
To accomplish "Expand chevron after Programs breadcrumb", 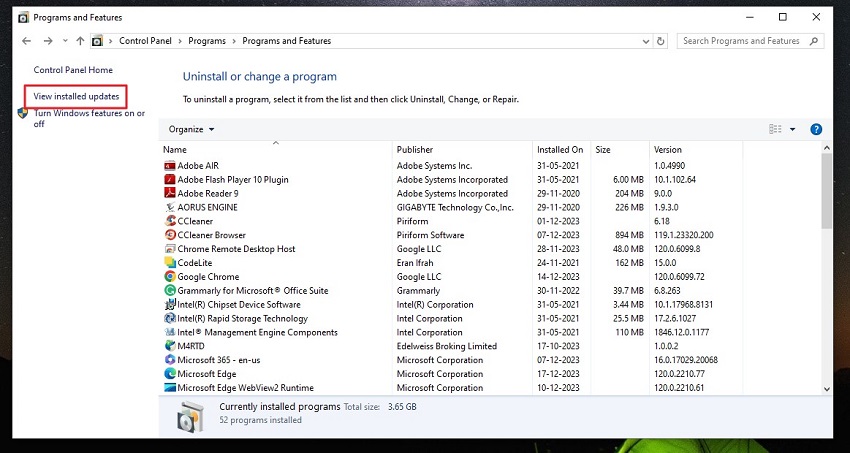I will point(234,41).
